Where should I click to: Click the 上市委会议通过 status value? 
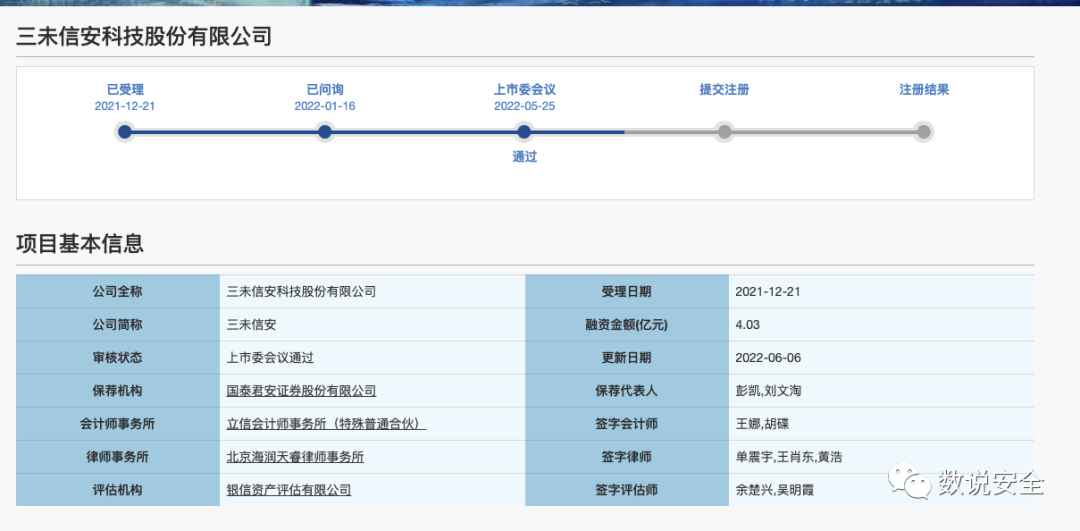point(271,357)
